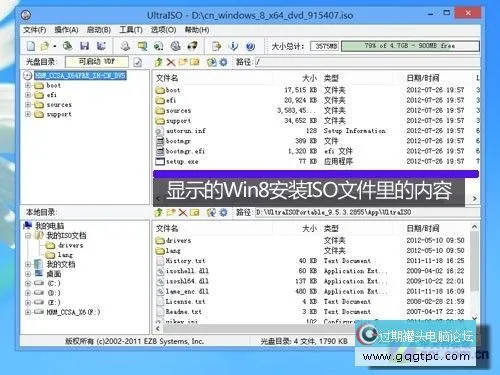
Task: Click right arrow of ISO list horizontal scrollbar
Action: click(474, 199)
